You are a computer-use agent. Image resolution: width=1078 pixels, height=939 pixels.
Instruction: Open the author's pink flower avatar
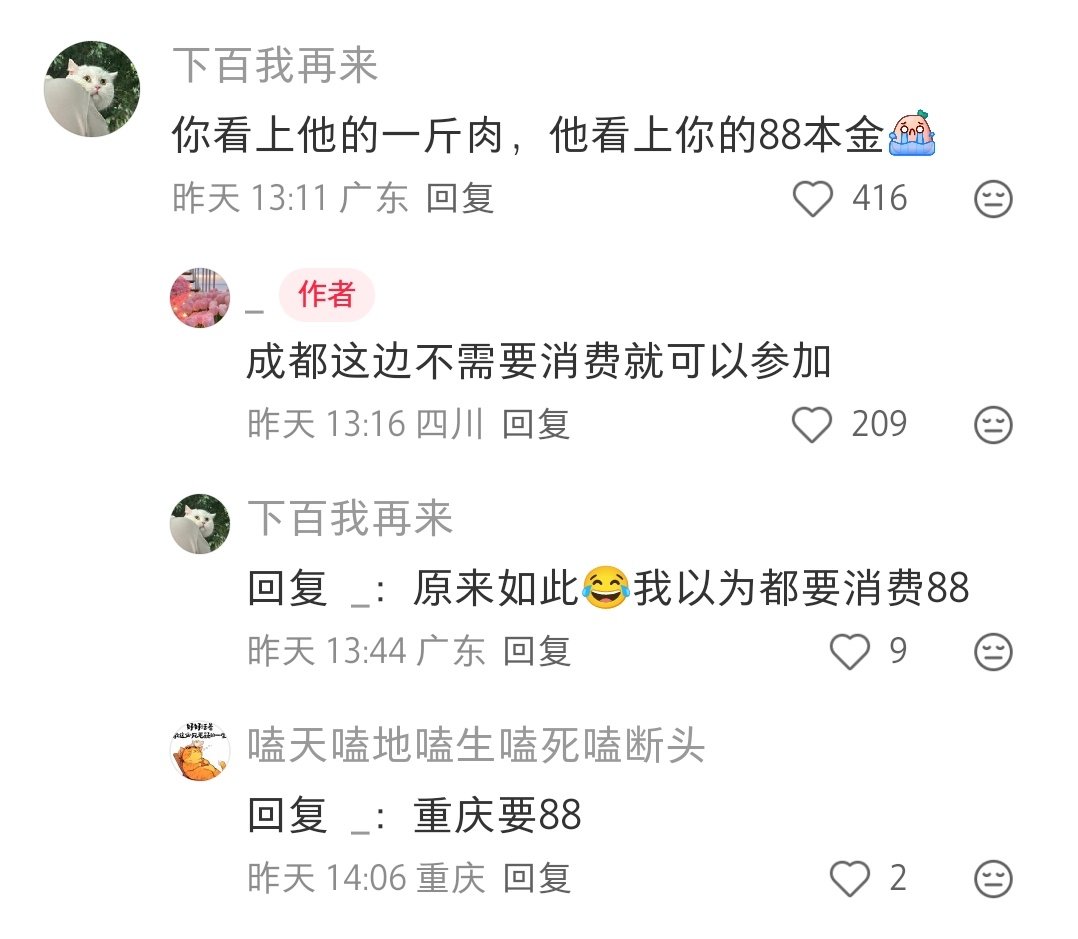pos(200,298)
